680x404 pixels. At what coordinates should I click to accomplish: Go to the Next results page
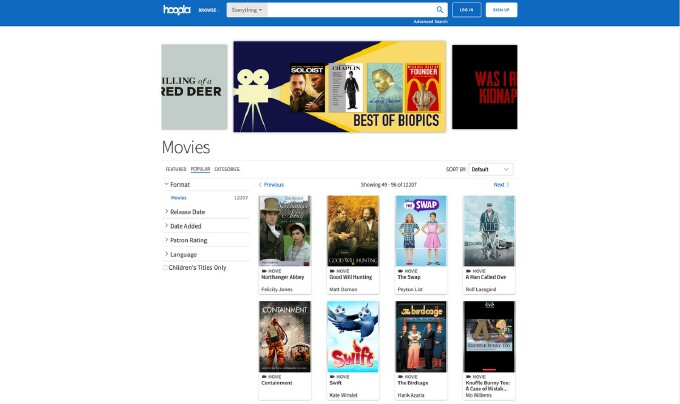click(501, 185)
